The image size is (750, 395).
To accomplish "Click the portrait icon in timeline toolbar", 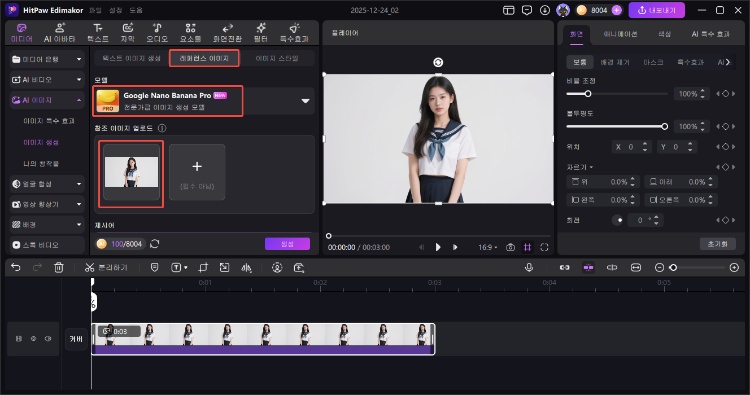I will pos(277,267).
